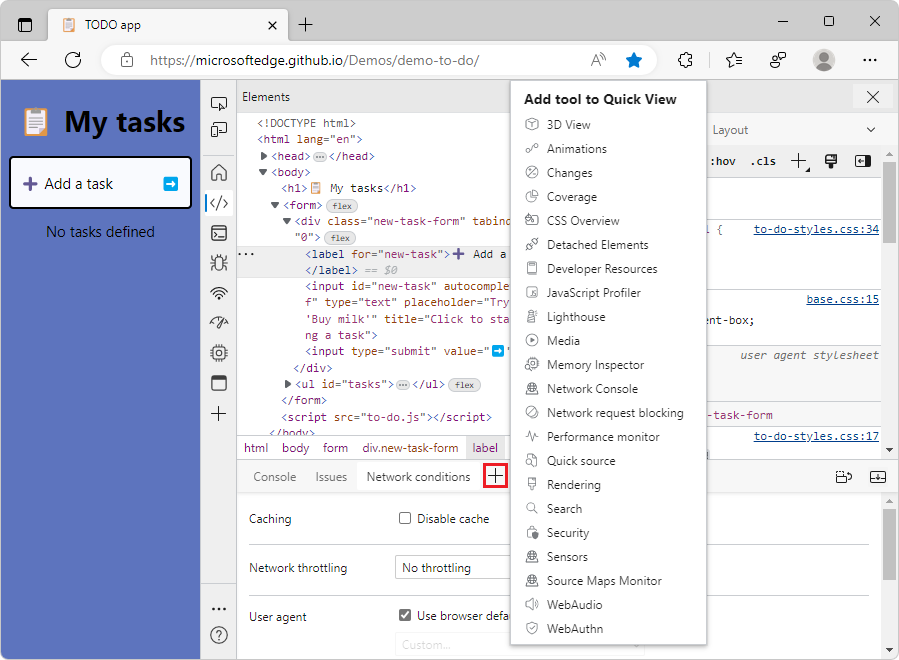Select the Inspect element tool
899x660 pixels.
pyautogui.click(x=218, y=102)
